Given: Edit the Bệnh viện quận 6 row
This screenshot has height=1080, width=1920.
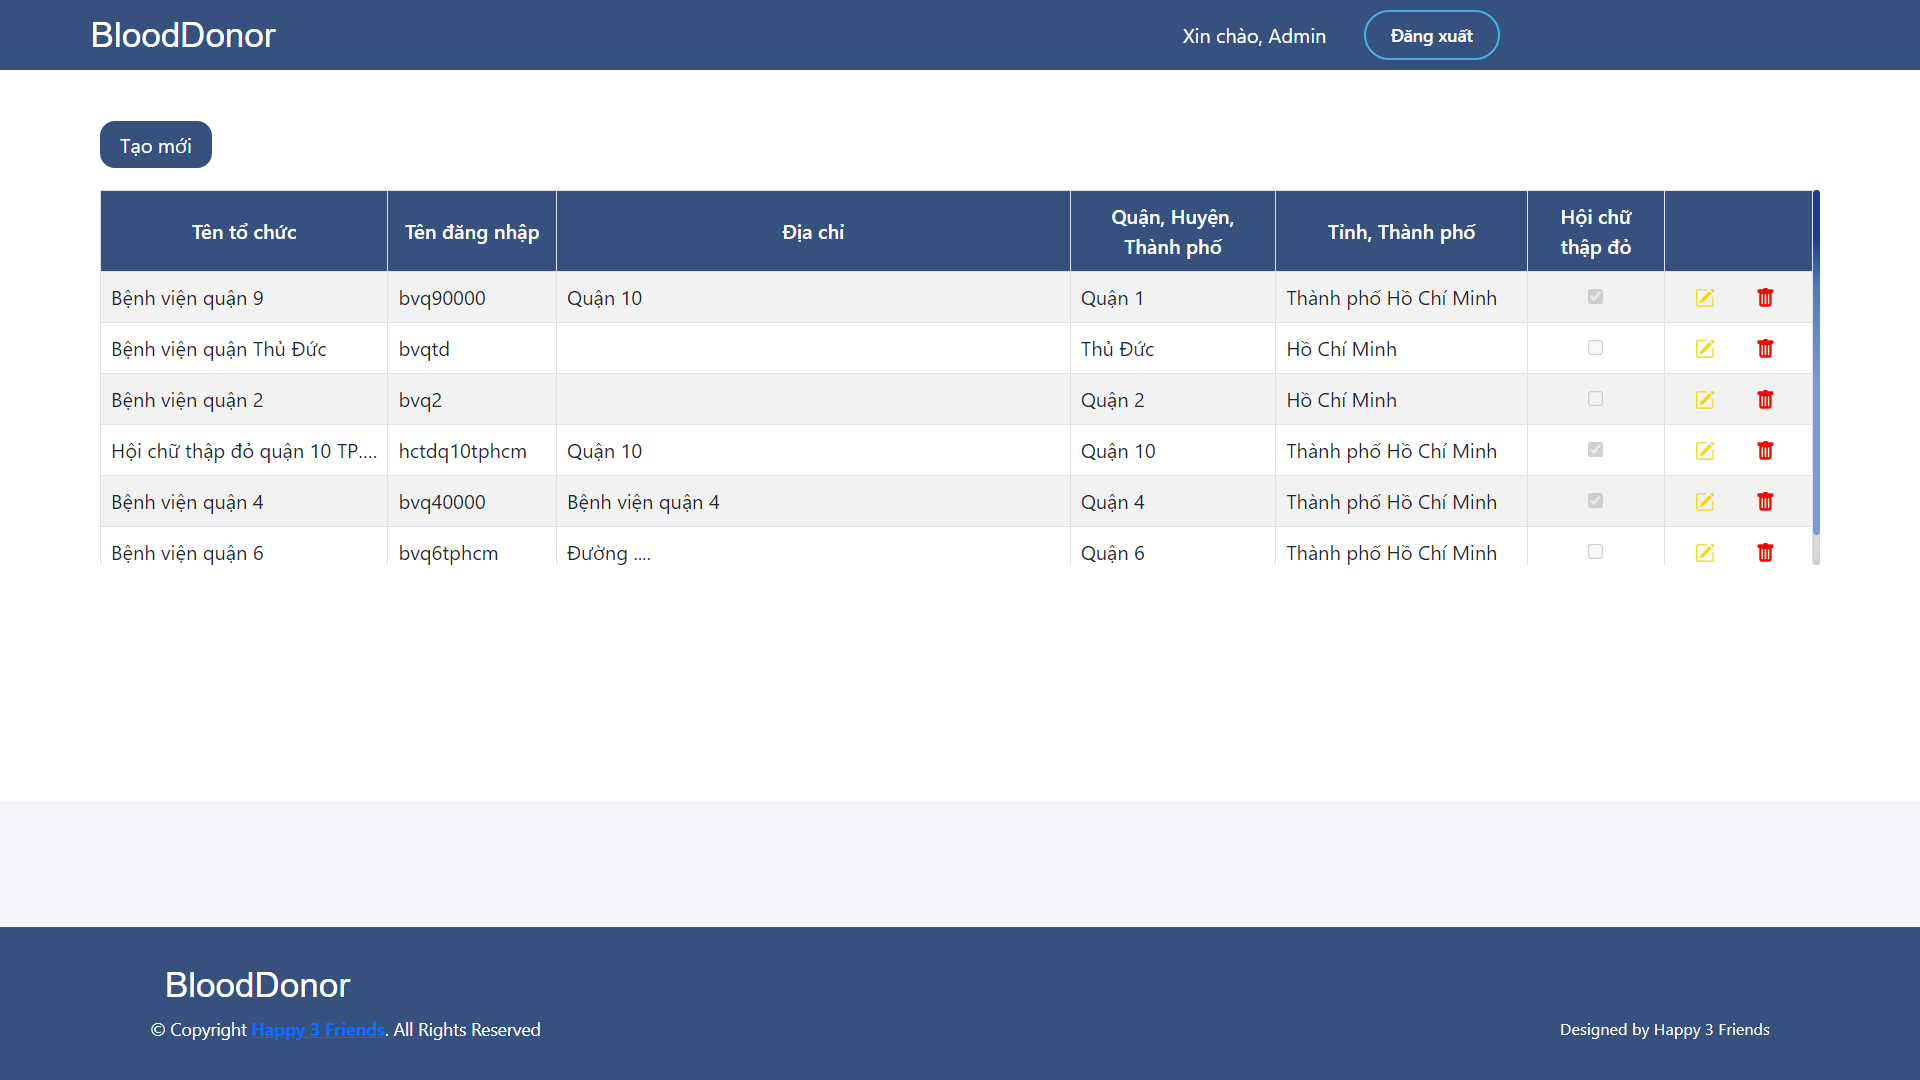Looking at the screenshot, I should coord(1705,553).
